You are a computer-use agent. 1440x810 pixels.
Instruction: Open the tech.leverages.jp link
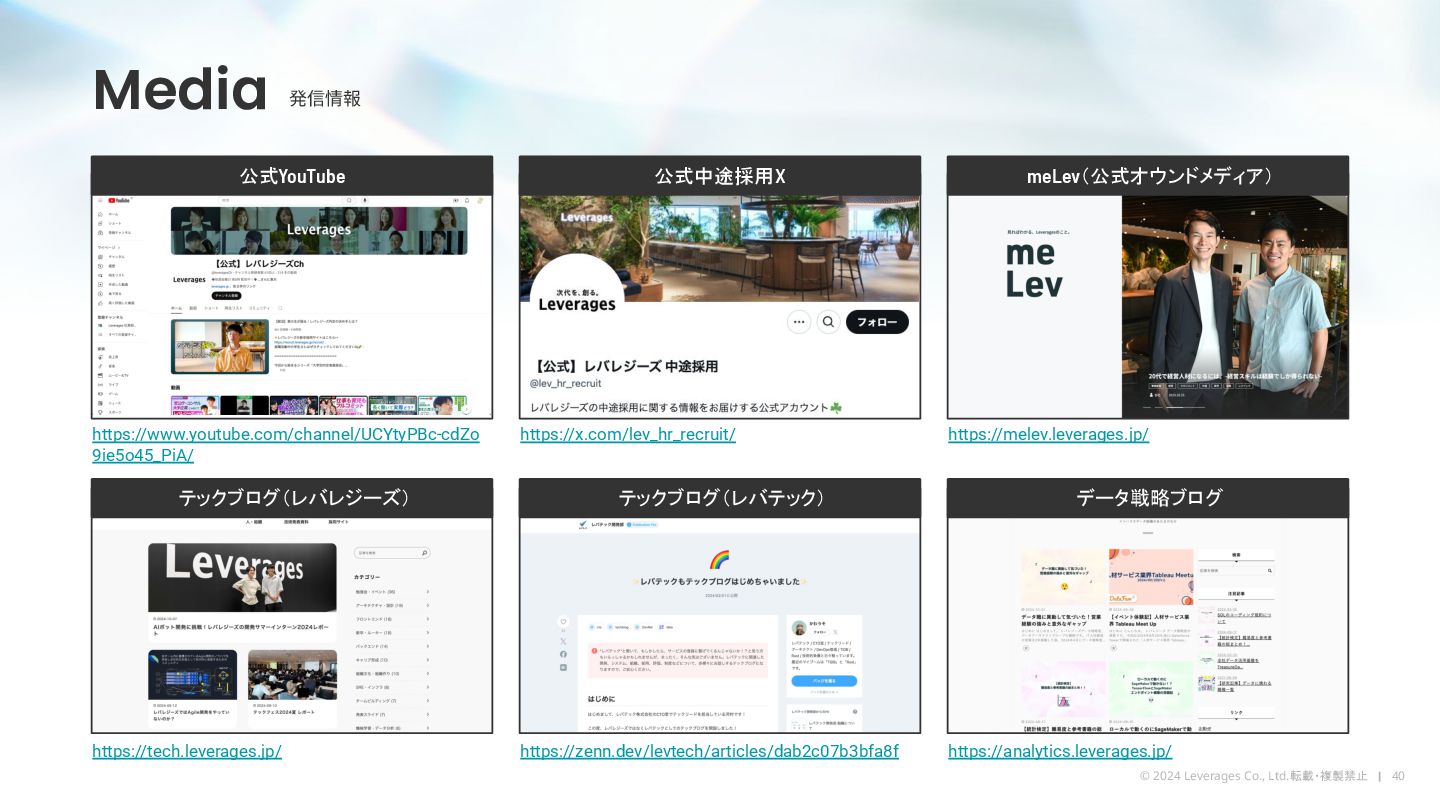(x=187, y=751)
